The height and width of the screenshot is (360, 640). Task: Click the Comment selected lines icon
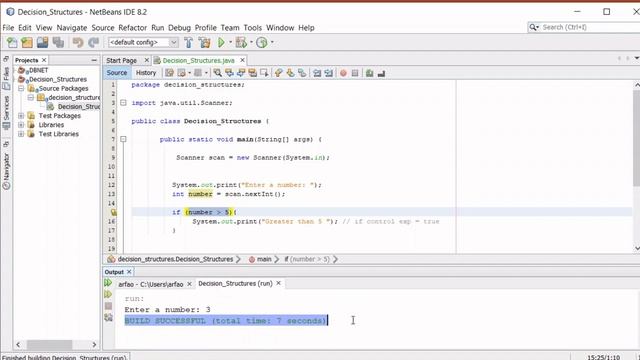369,73
